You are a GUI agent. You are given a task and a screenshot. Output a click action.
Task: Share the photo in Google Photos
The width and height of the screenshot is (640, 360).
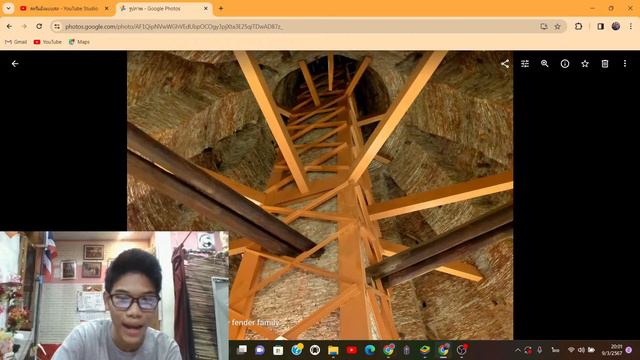click(505, 64)
